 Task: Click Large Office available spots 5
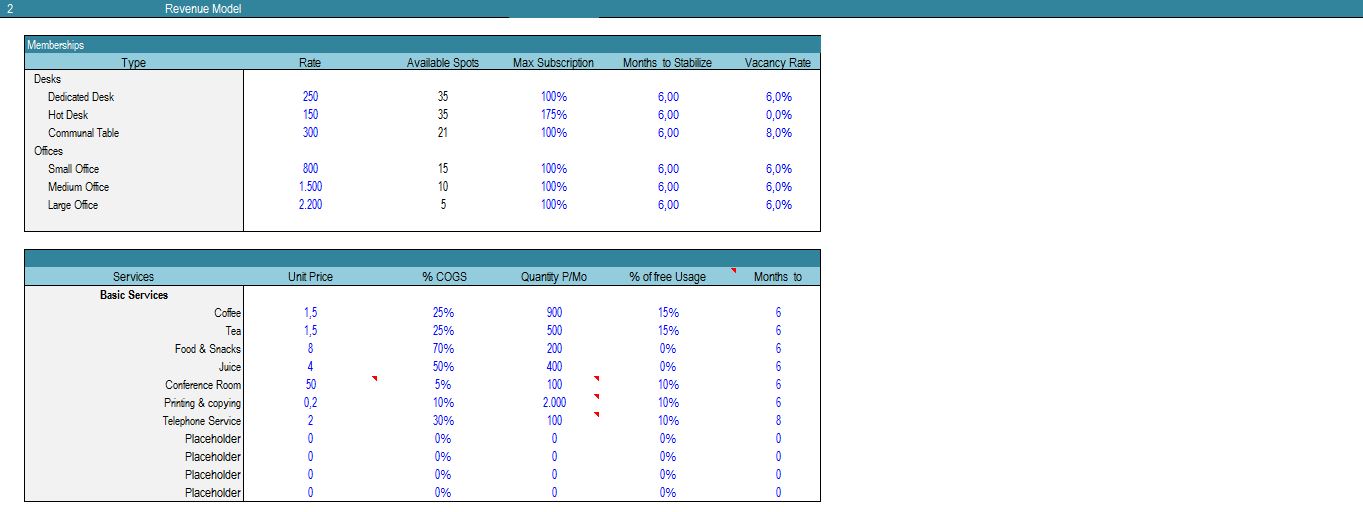(x=443, y=205)
